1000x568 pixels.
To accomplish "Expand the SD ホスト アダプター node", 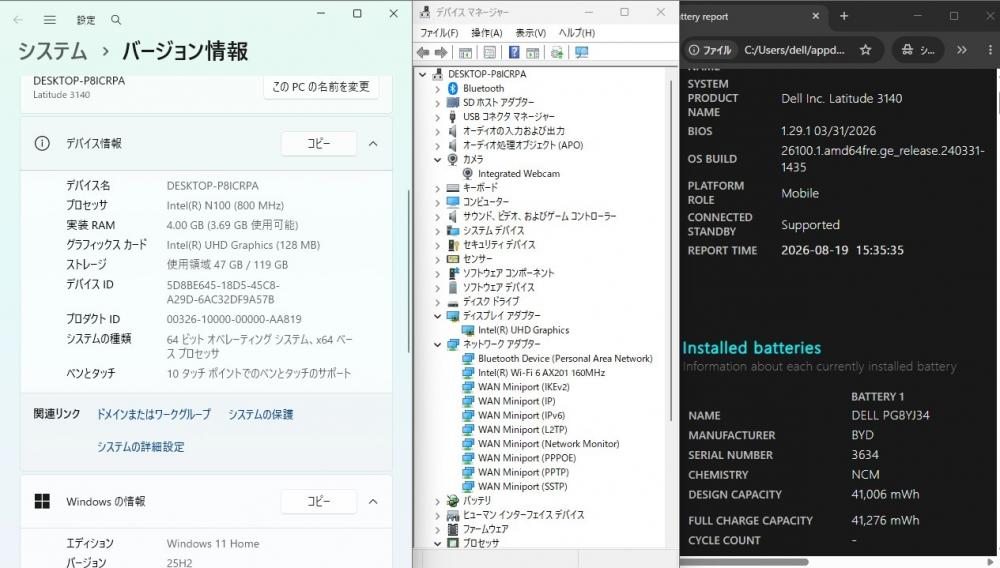I will coord(438,103).
